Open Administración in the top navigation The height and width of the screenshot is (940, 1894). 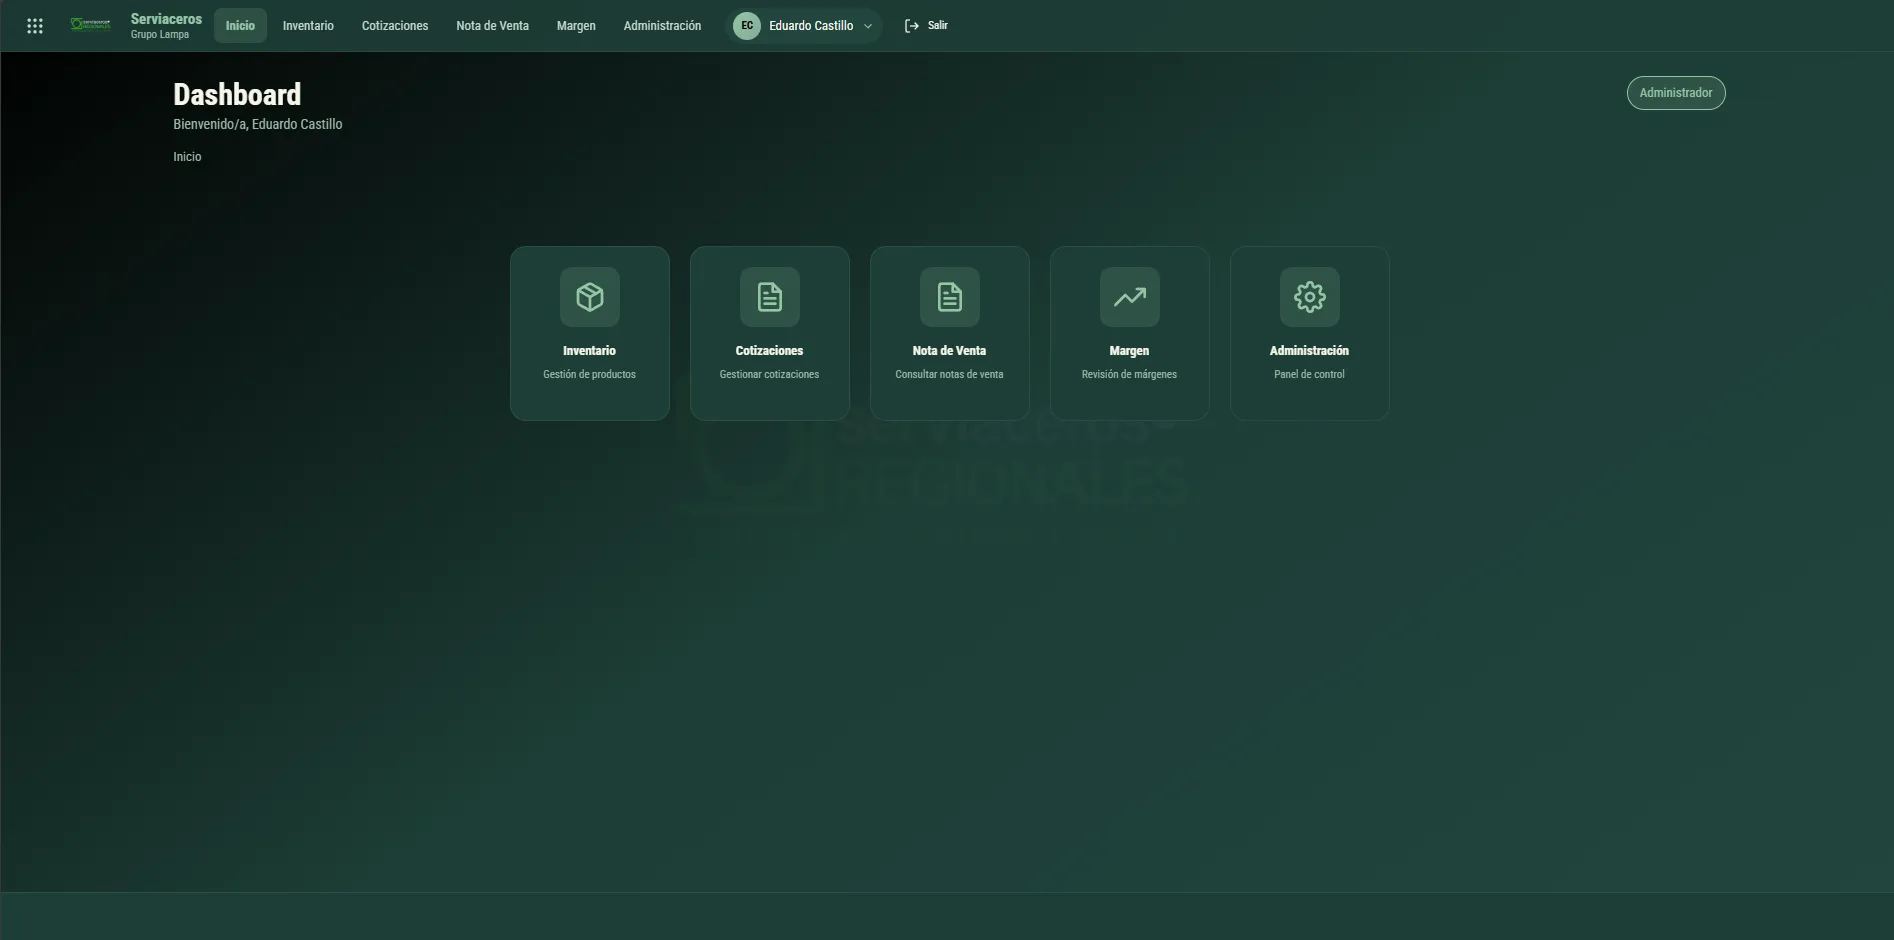(x=662, y=26)
